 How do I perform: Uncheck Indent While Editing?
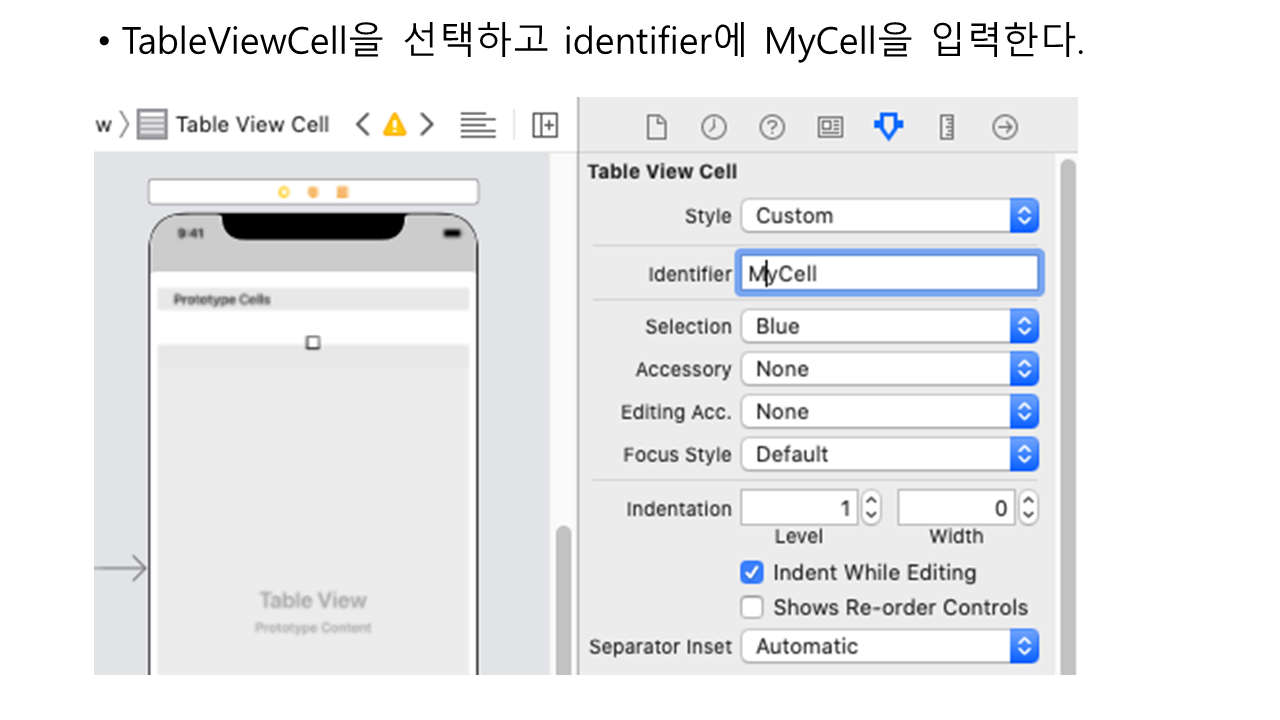(x=752, y=573)
